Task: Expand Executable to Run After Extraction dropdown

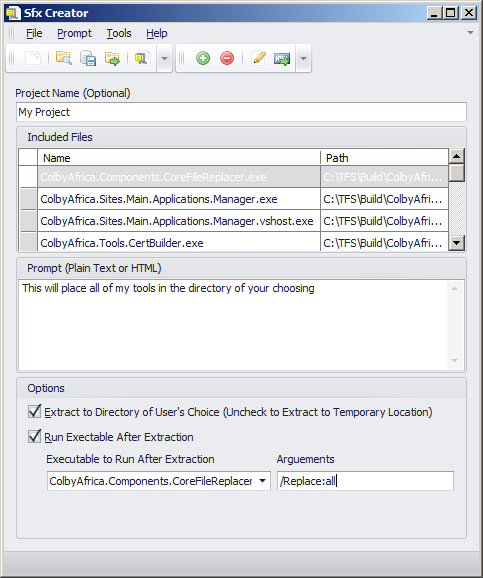Action: coord(262,481)
